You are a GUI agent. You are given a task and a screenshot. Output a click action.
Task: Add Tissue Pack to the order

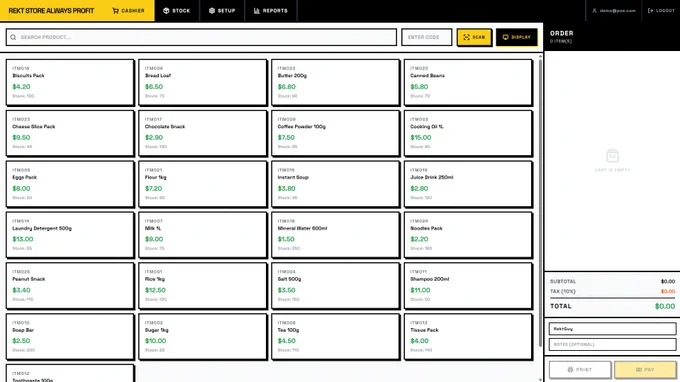(x=468, y=336)
